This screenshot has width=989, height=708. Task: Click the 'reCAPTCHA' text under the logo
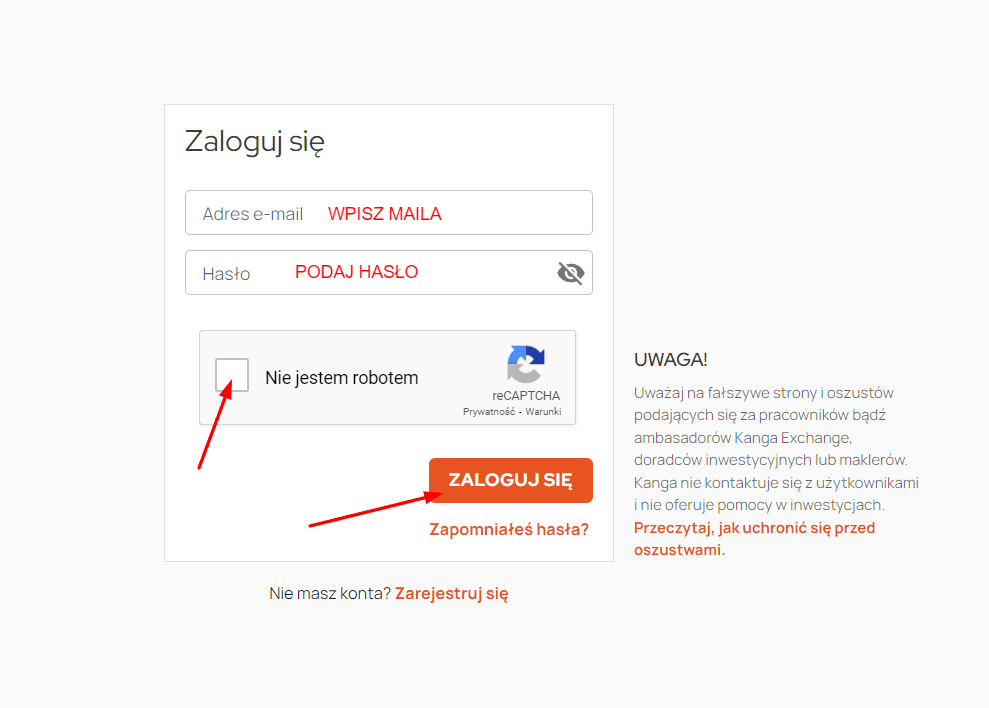click(x=526, y=396)
